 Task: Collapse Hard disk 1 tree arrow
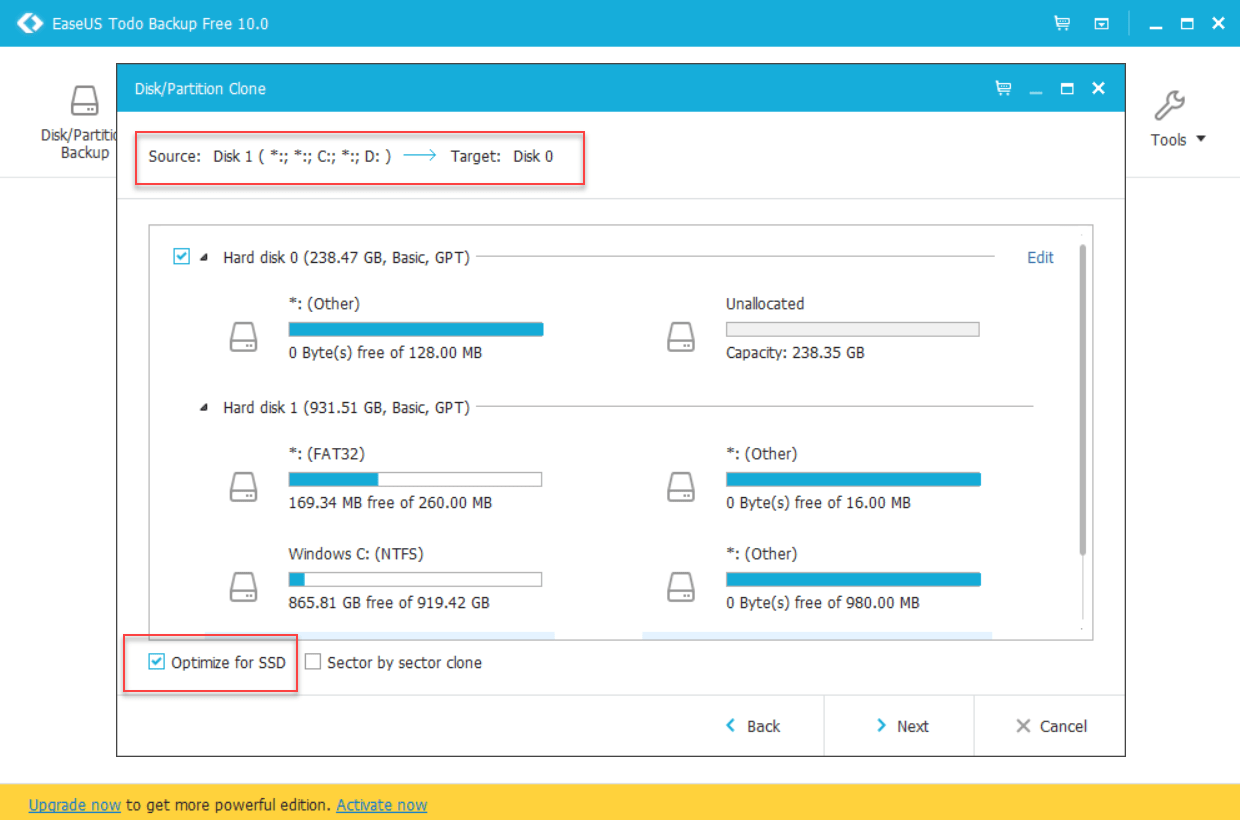click(204, 408)
